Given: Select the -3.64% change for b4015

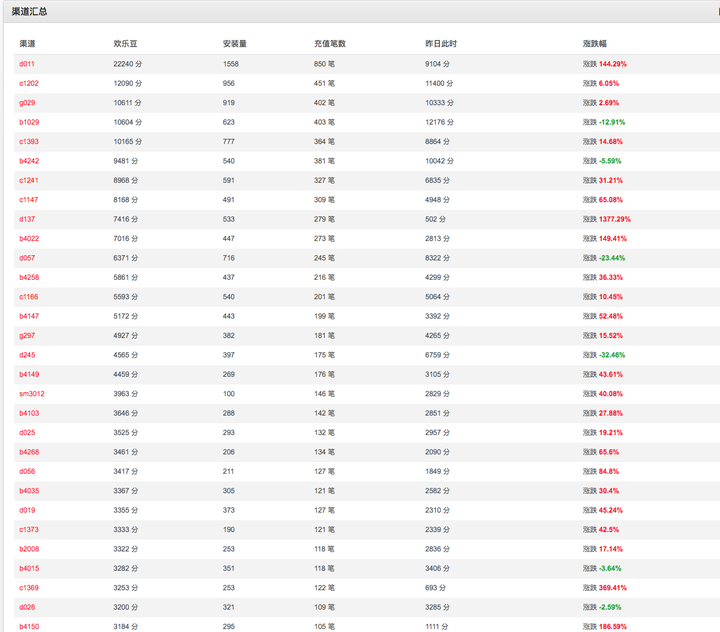Looking at the screenshot, I should (610, 568).
